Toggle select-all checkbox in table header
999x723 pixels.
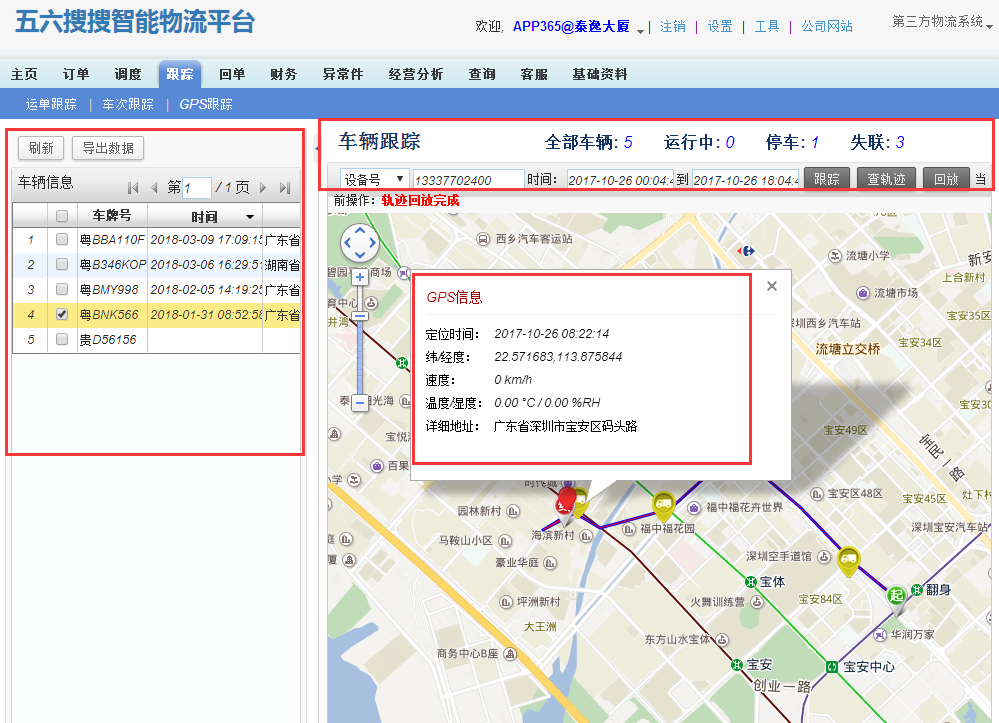(x=62, y=216)
